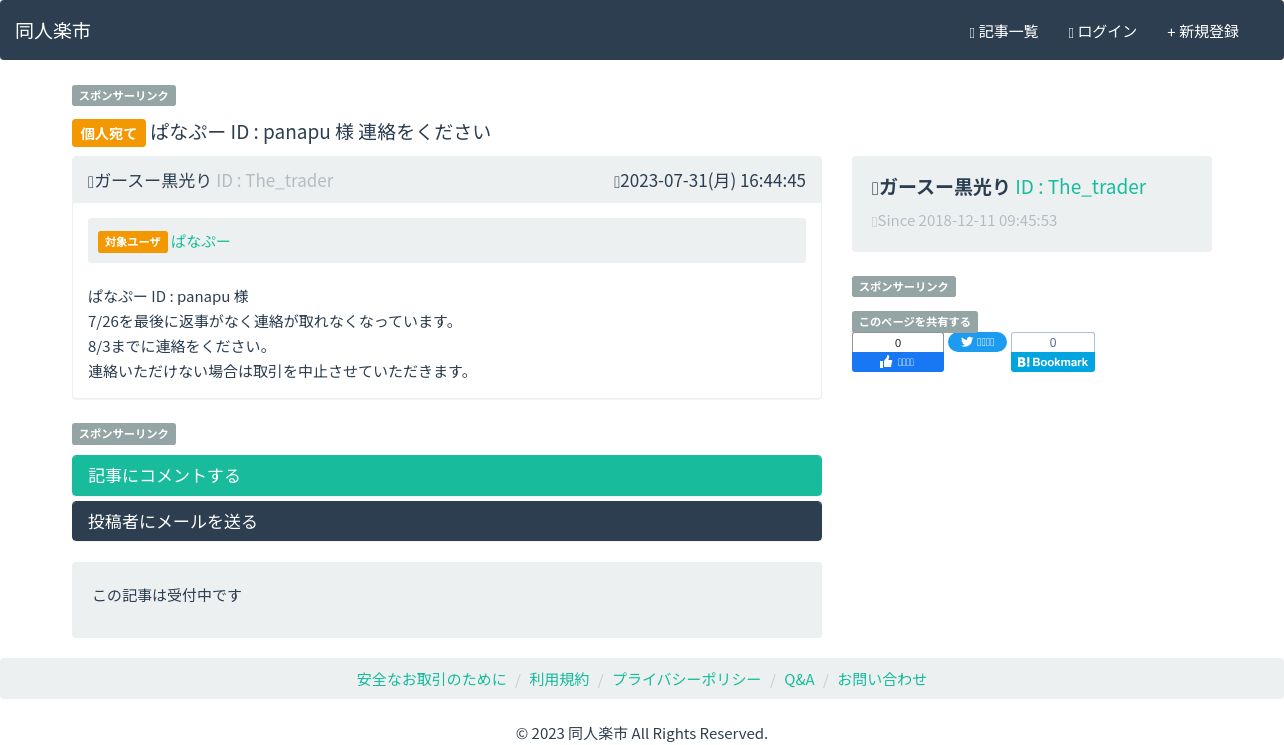Viewport: 1284px width, 745px height.
Task: Click the このページを共有する label
Action: pos(915,322)
